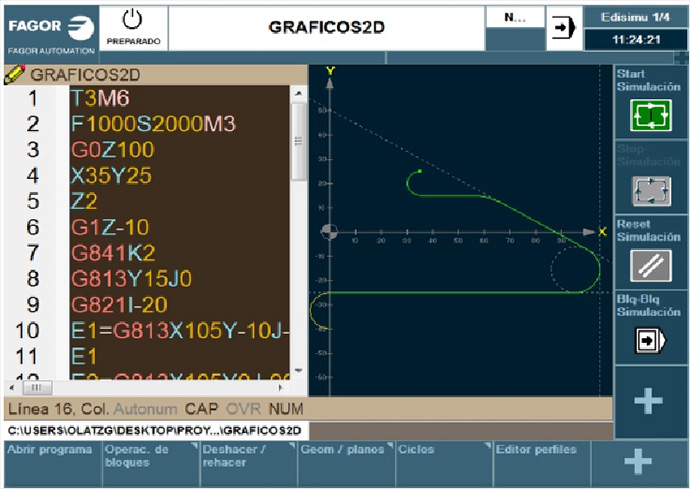Toggle the NUM status indicator

click(286, 409)
